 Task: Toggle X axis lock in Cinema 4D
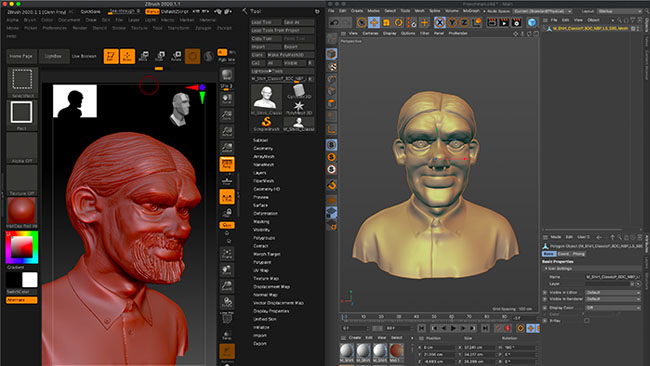[440, 22]
